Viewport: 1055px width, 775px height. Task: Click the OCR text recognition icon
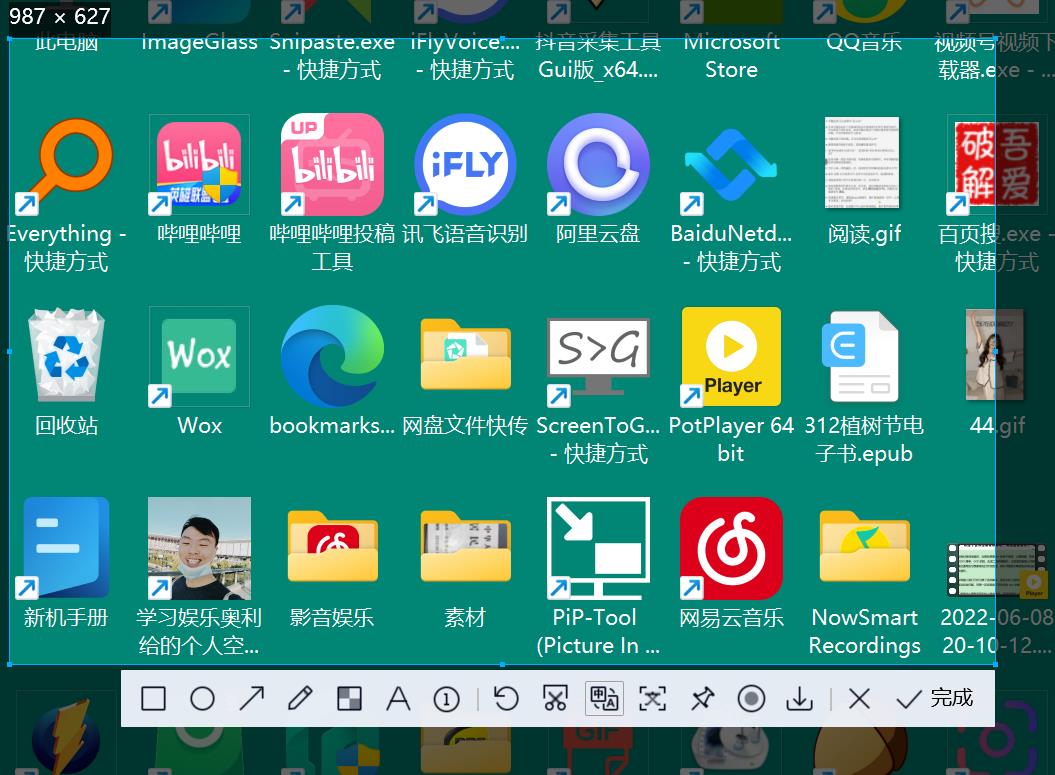click(x=652, y=698)
